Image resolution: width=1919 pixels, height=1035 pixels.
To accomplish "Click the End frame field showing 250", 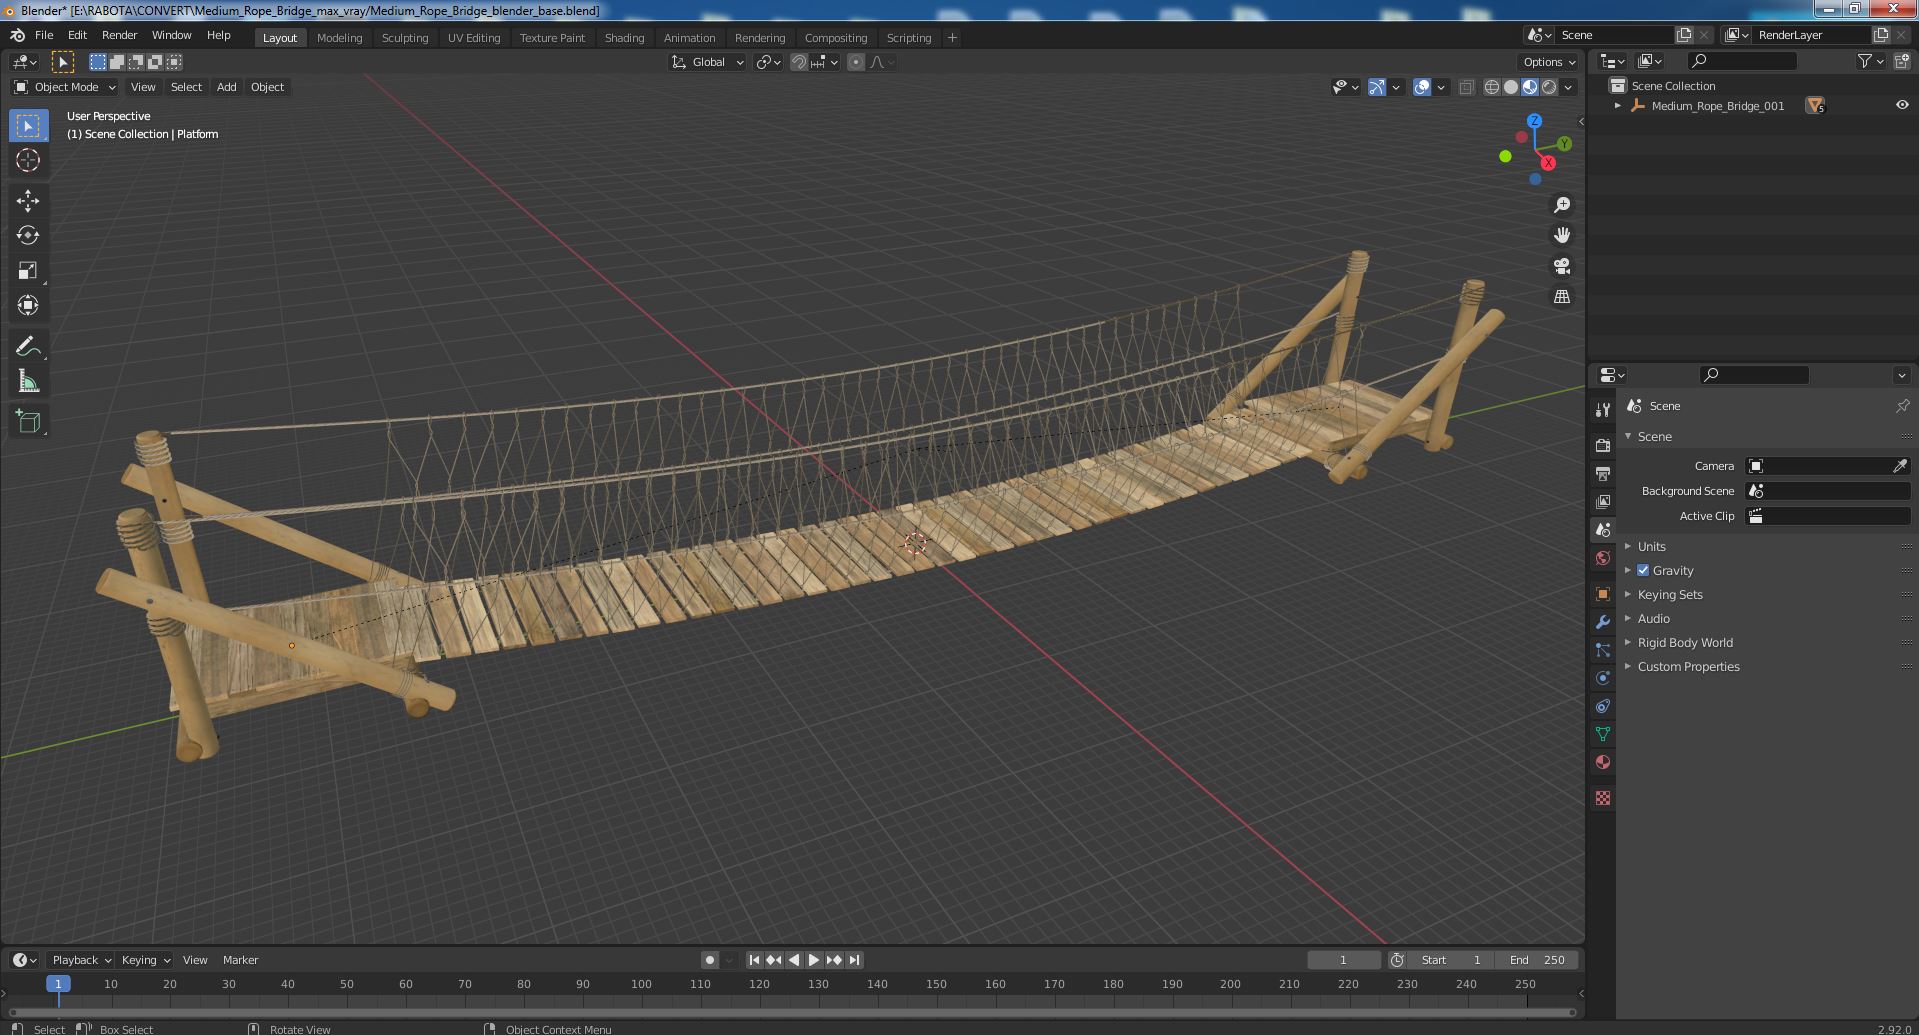I will (x=1537, y=960).
